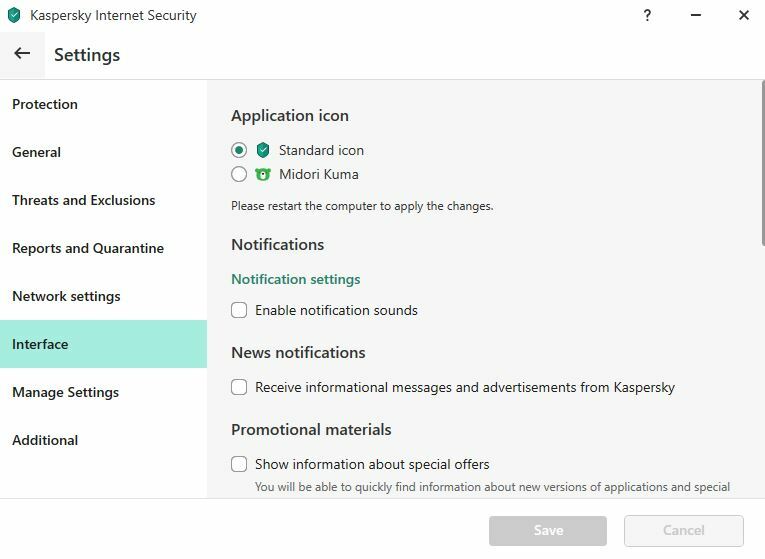Click the Cancel button

684,530
